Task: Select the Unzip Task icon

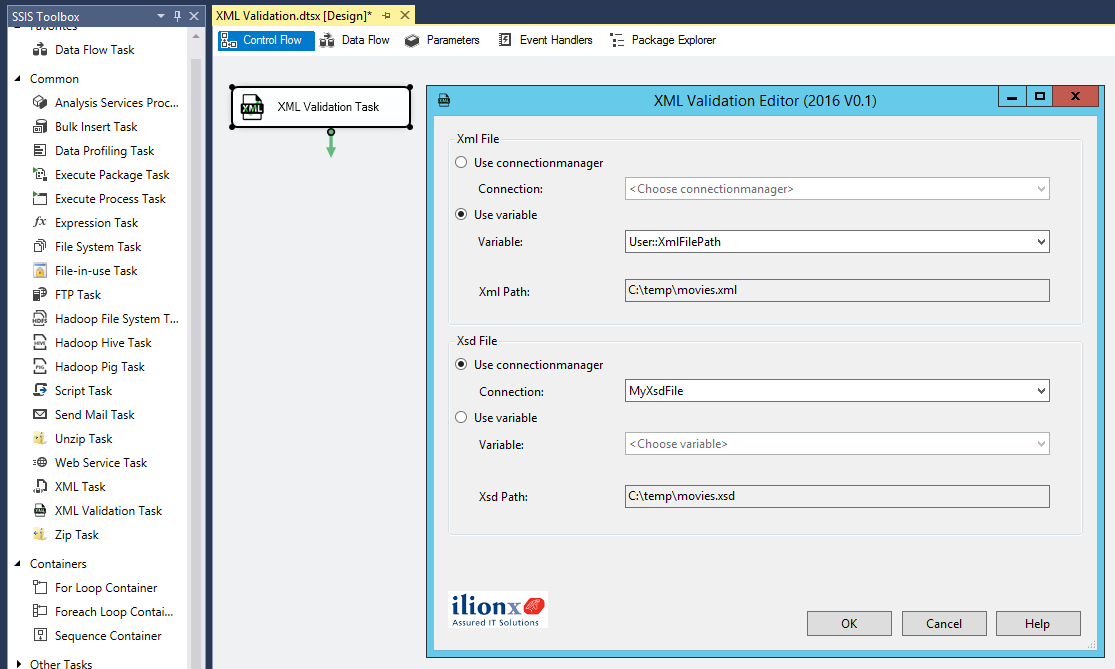Action: [x=40, y=439]
